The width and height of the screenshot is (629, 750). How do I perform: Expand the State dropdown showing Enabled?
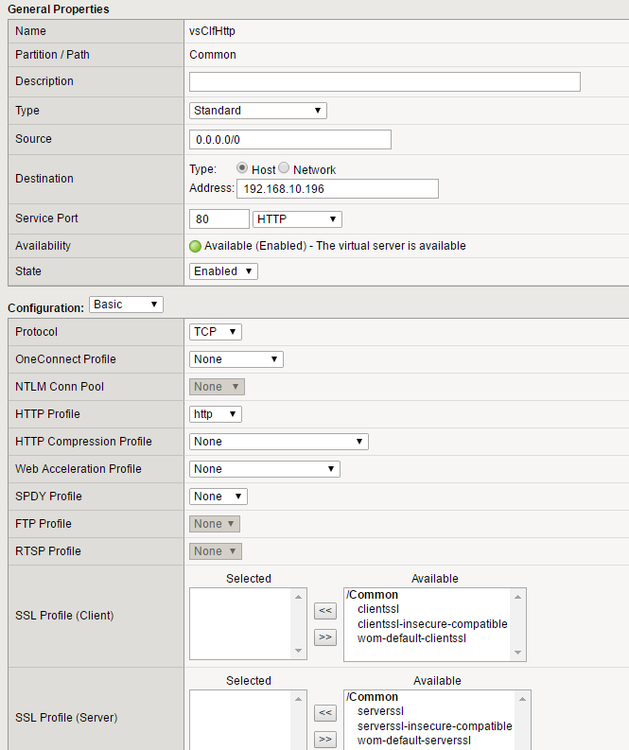pyautogui.click(x=223, y=272)
